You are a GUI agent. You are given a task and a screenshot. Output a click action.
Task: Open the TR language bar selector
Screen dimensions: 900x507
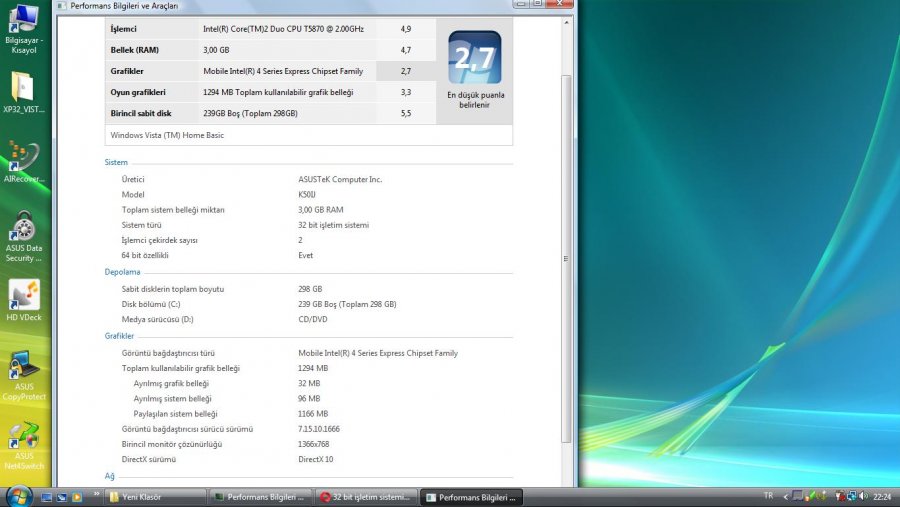[768, 496]
